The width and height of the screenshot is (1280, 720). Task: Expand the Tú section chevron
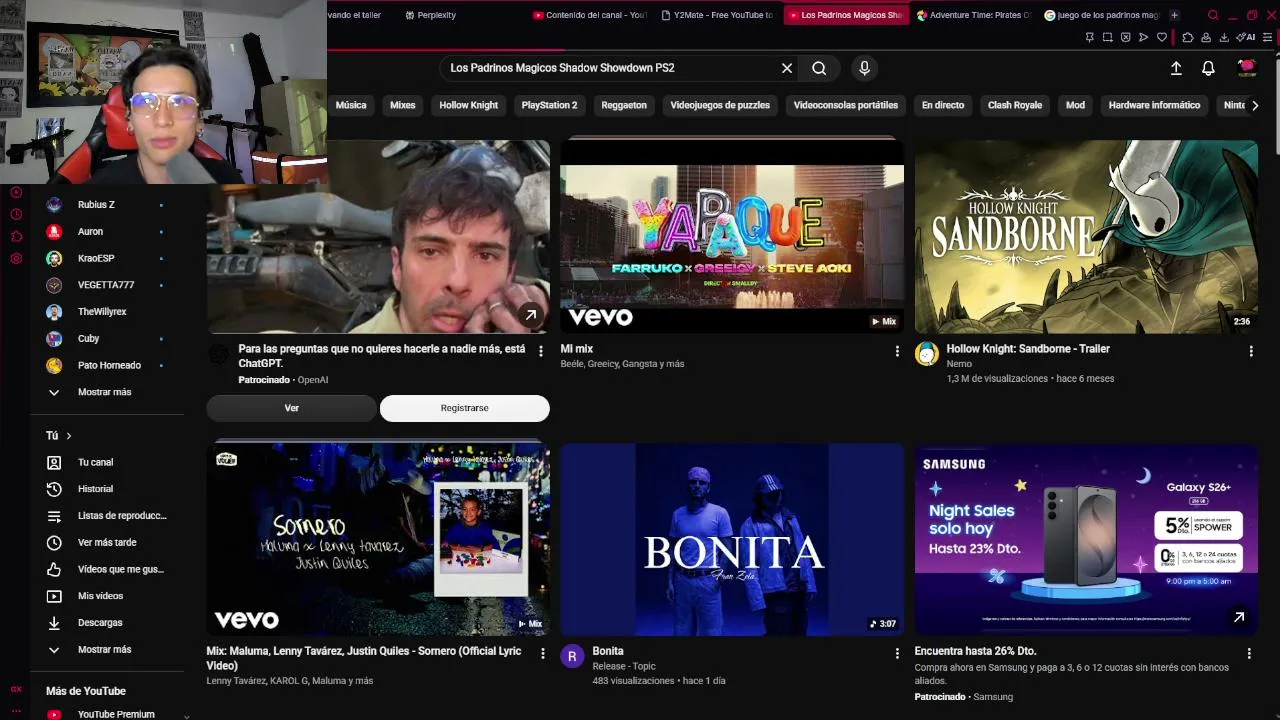(x=68, y=436)
